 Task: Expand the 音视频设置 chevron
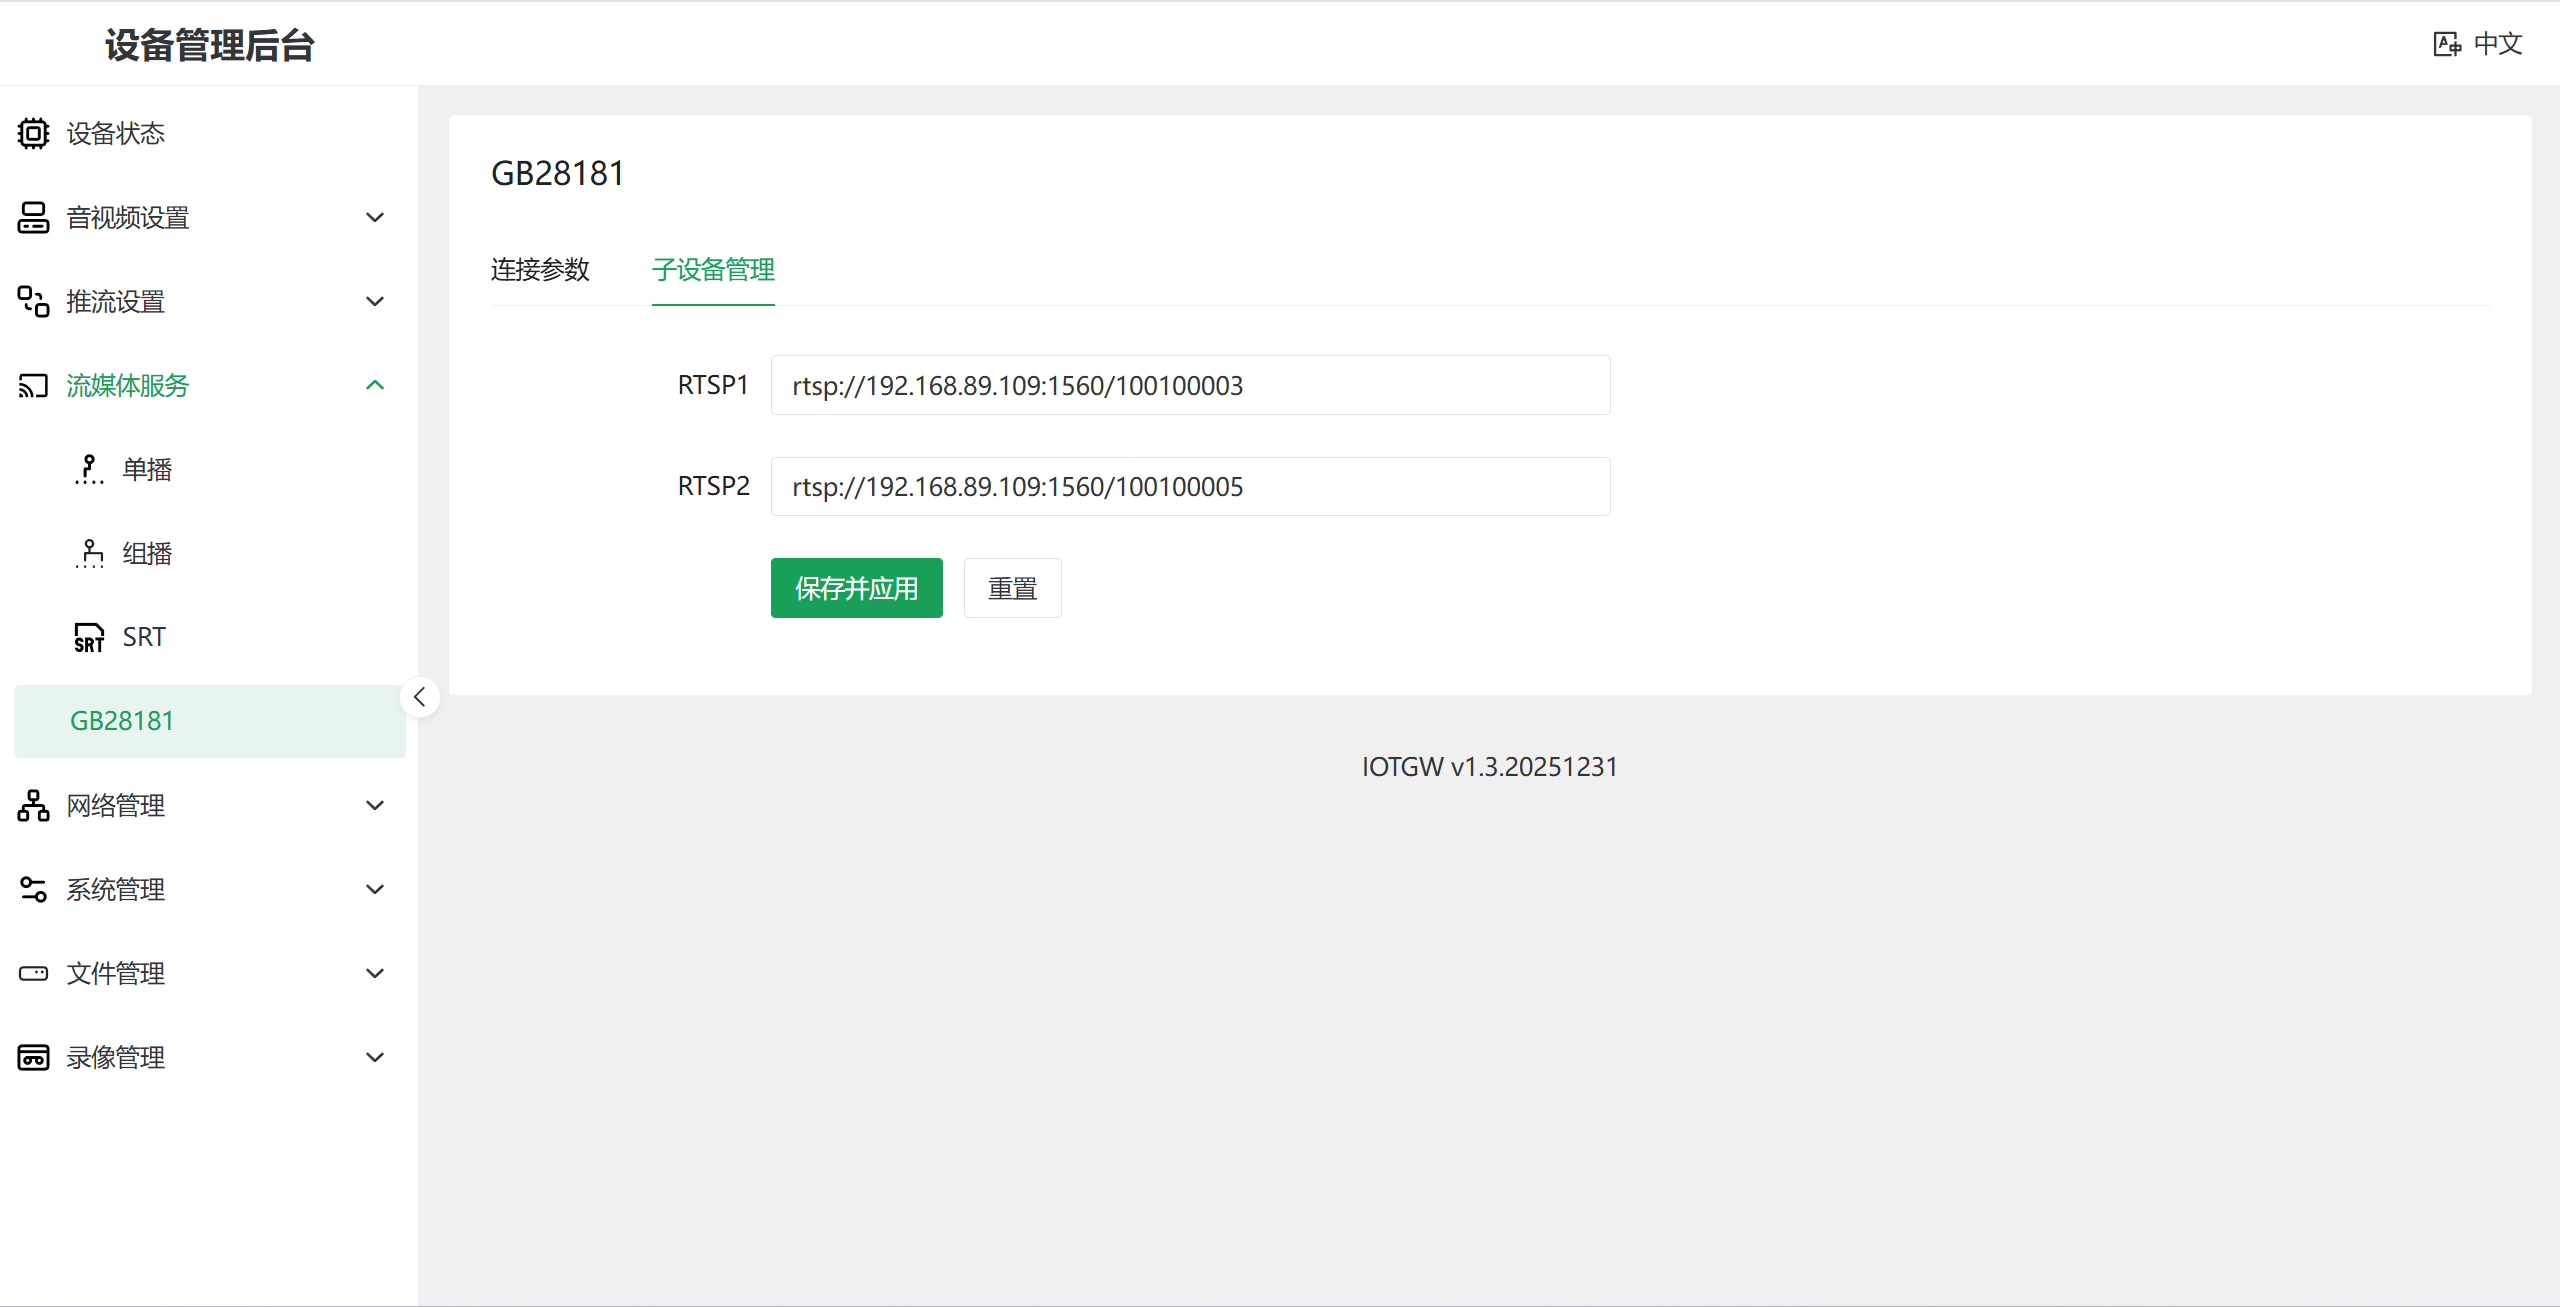coord(375,217)
